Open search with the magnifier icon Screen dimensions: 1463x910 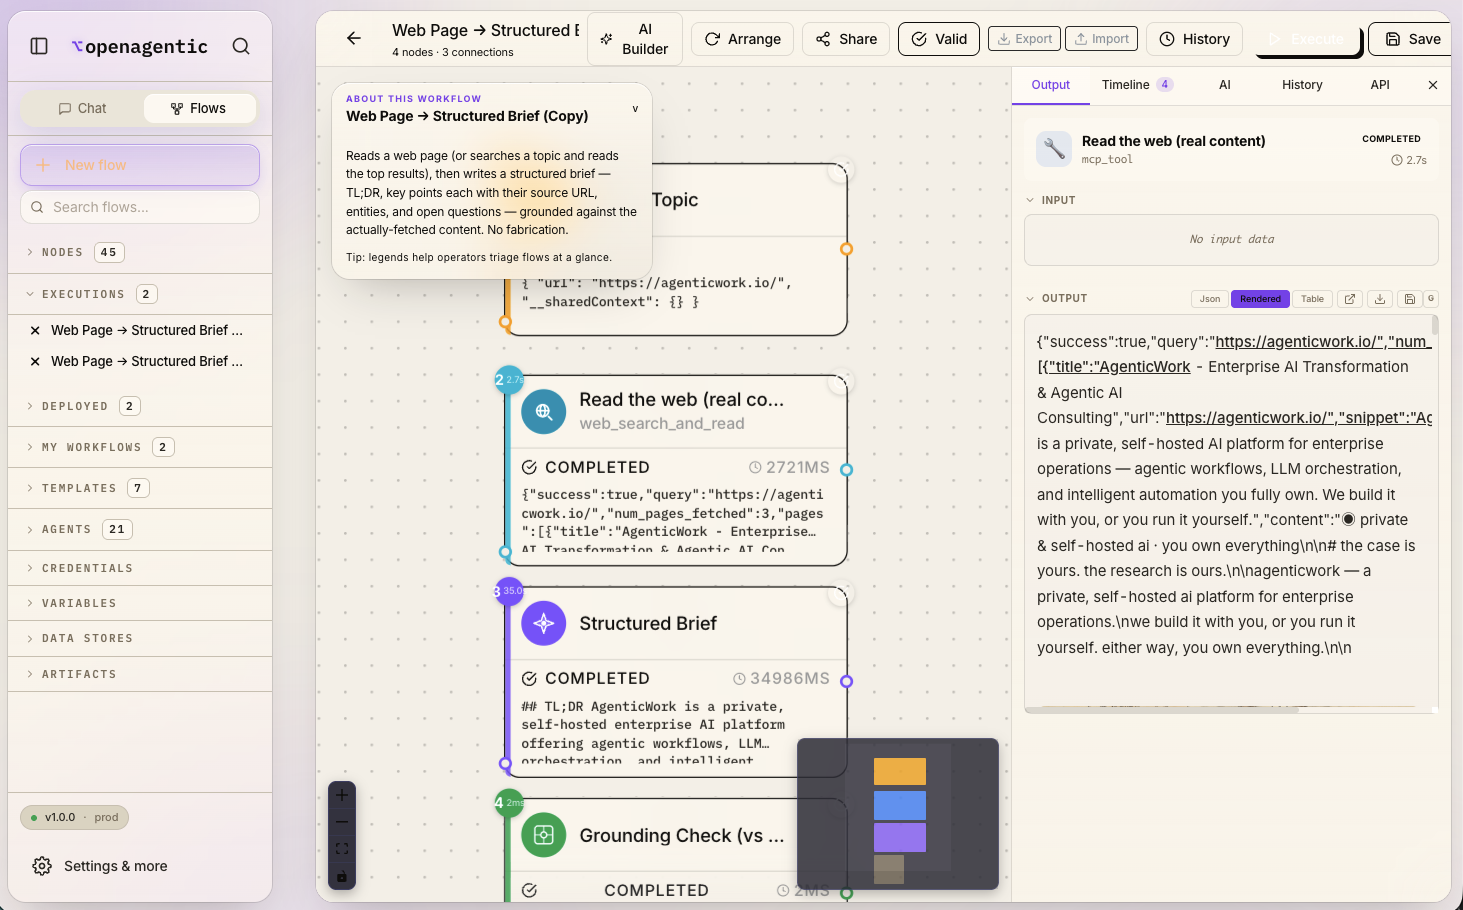click(x=241, y=46)
